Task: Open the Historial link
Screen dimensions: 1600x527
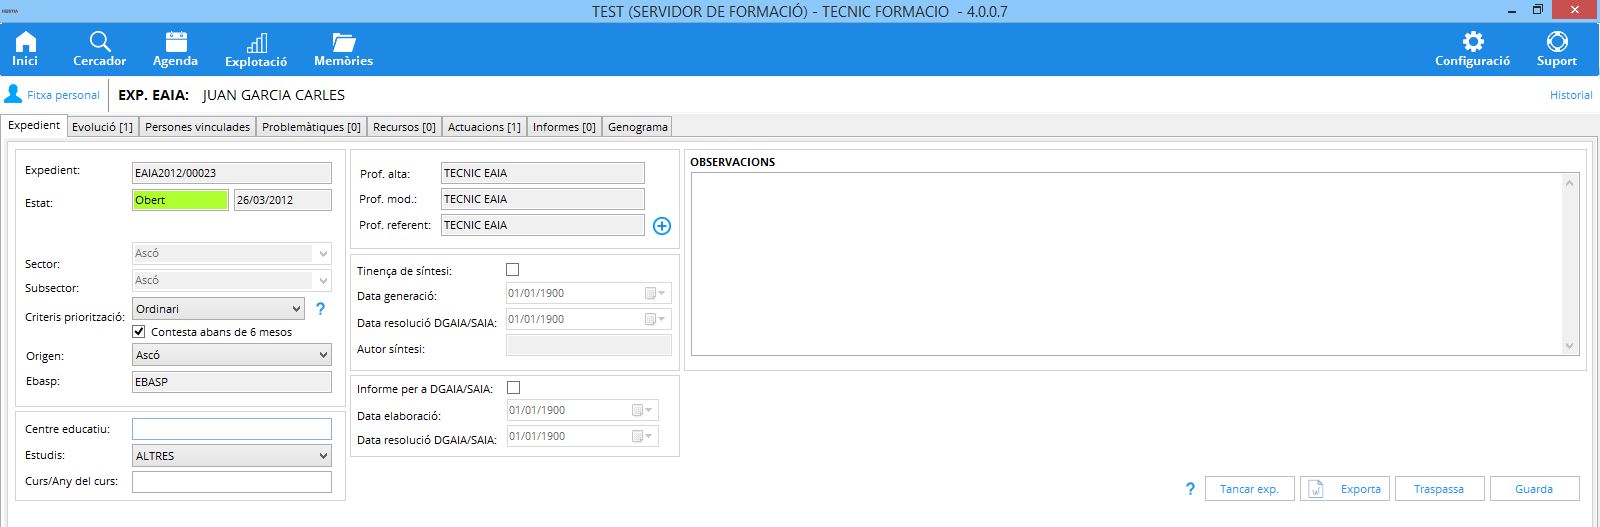Action: click(1570, 95)
